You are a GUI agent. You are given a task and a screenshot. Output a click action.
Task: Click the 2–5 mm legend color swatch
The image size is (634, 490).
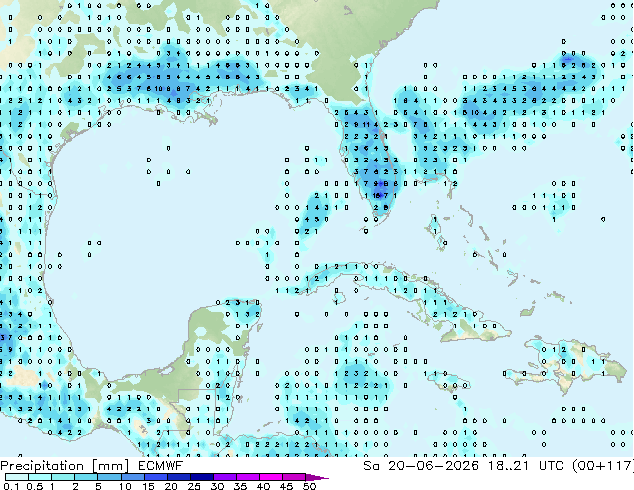pyautogui.click(x=86, y=477)
